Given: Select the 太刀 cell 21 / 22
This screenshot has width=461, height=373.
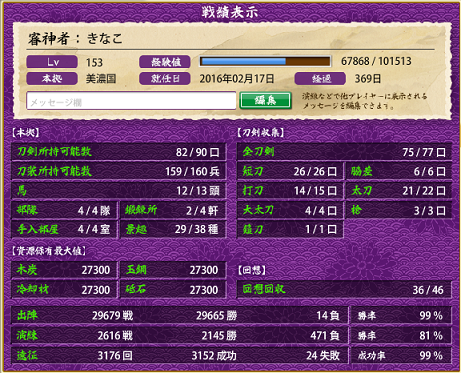Looking at the screenshot, I should pyautogui.click(x=399, y=191).
